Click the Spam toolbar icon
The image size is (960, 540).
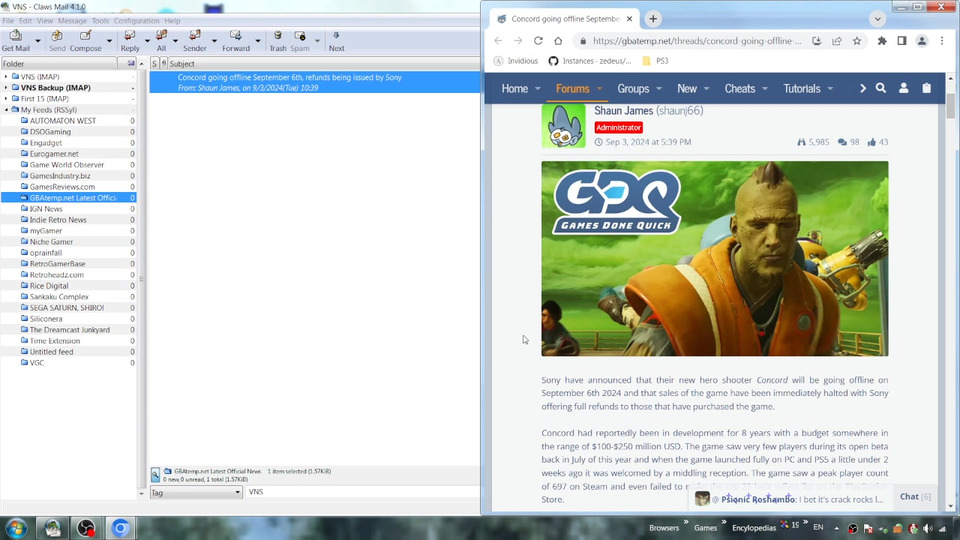tap(299, 41)
